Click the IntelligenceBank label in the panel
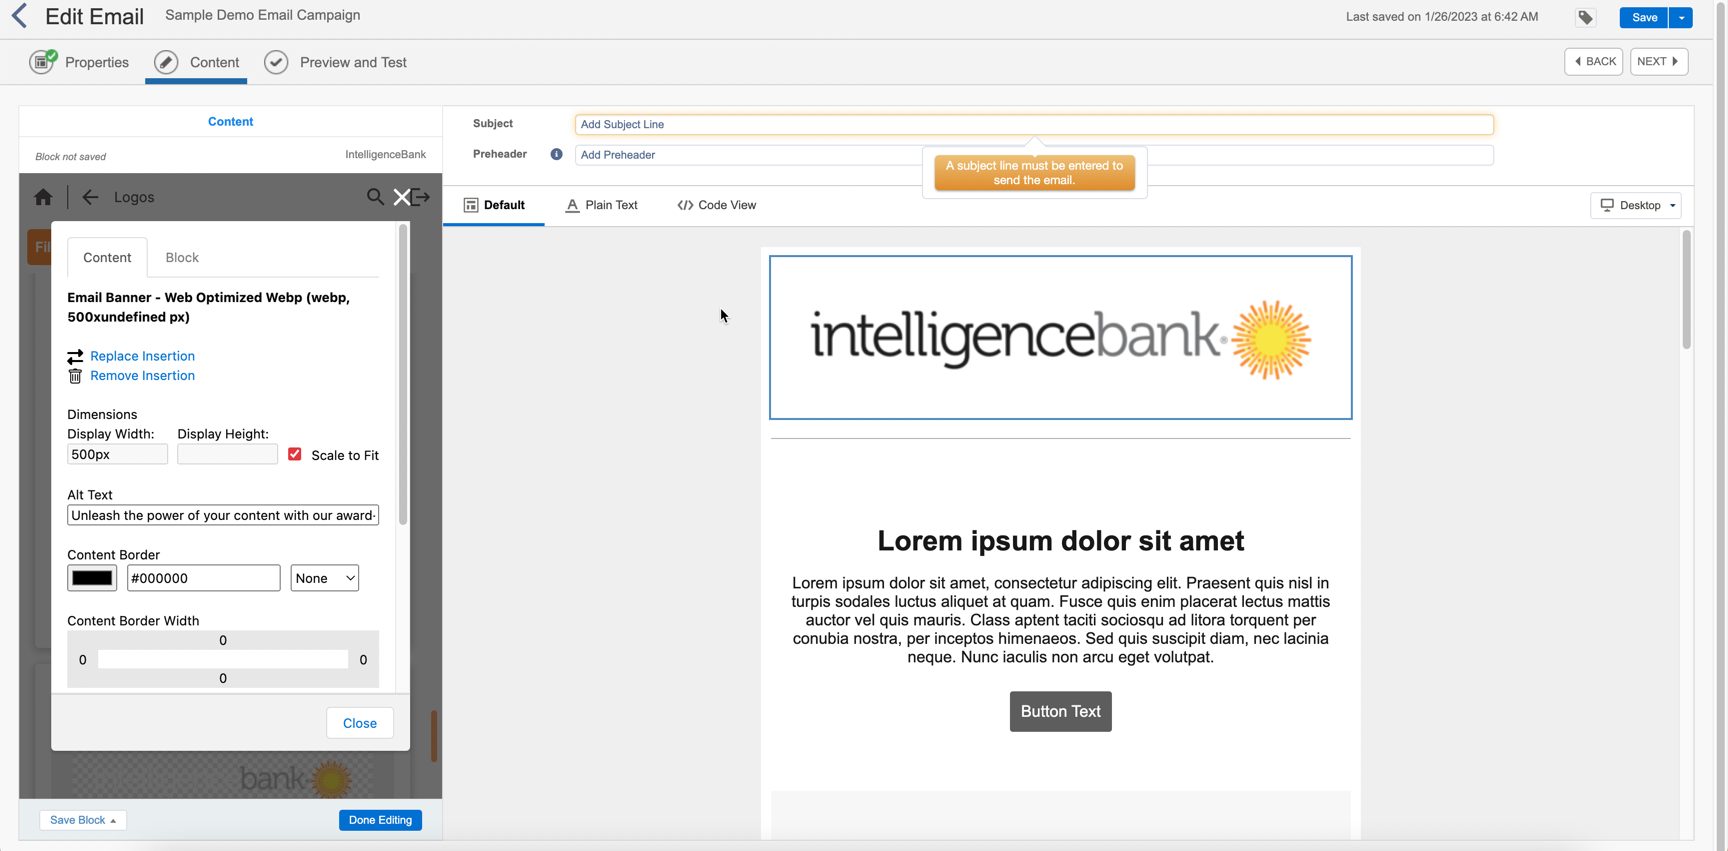1728x851 pixels. pos(386,155)
